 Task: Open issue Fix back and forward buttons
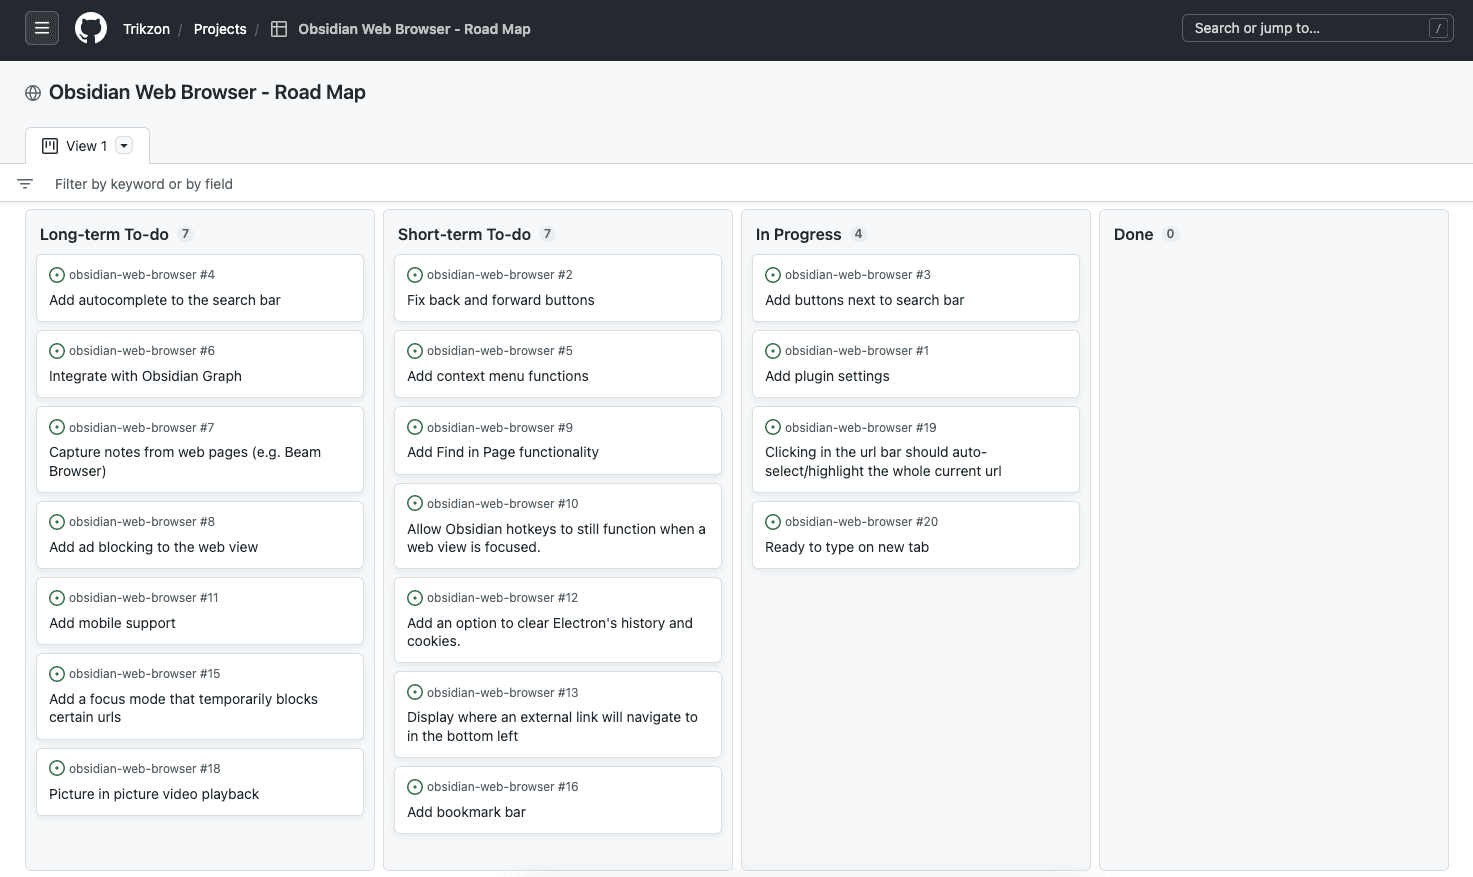pos(500,300)
